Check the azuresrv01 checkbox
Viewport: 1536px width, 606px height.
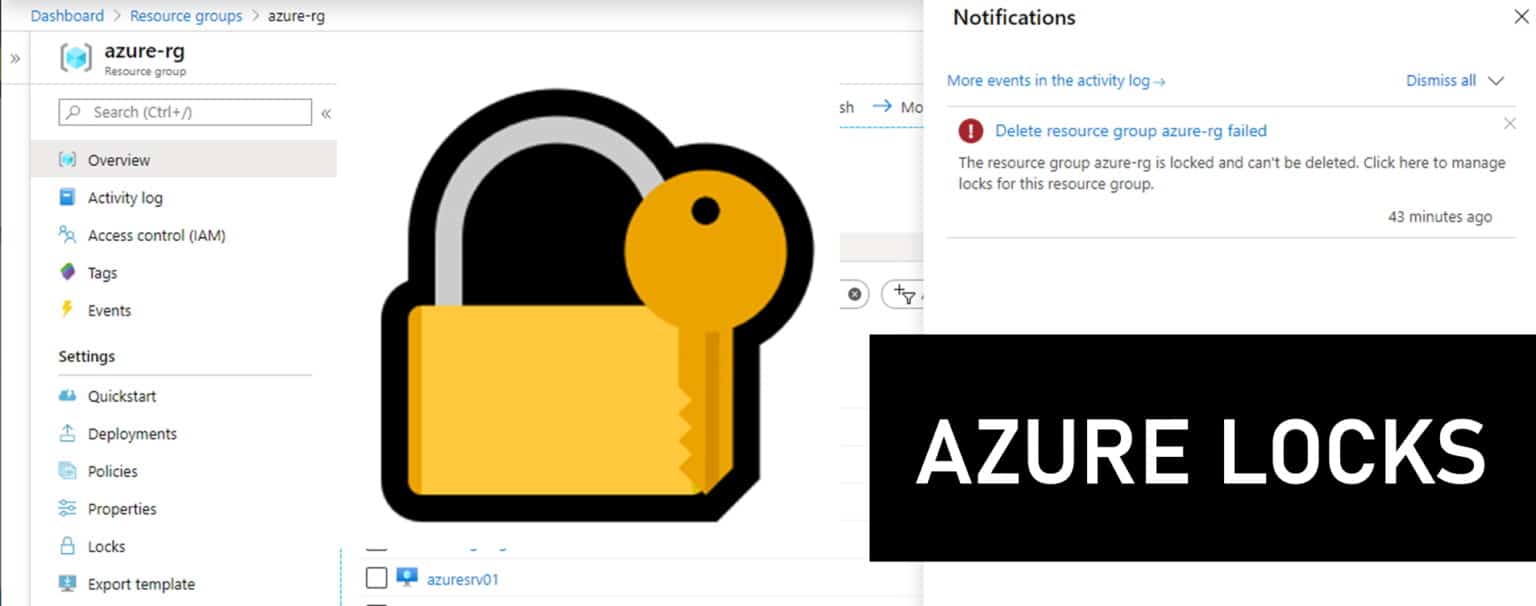tap(376, 577)
